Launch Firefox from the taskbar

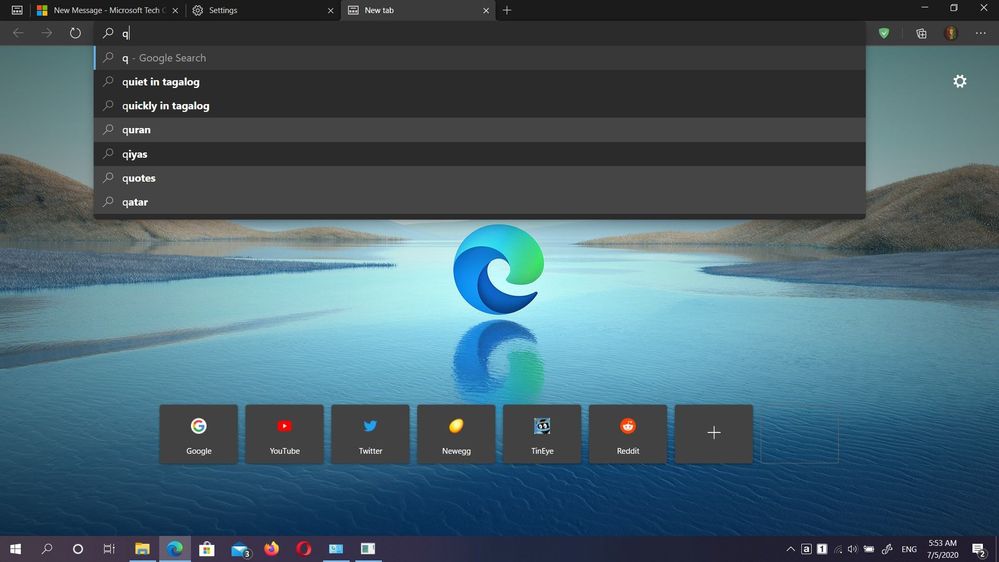click(271, 549)
